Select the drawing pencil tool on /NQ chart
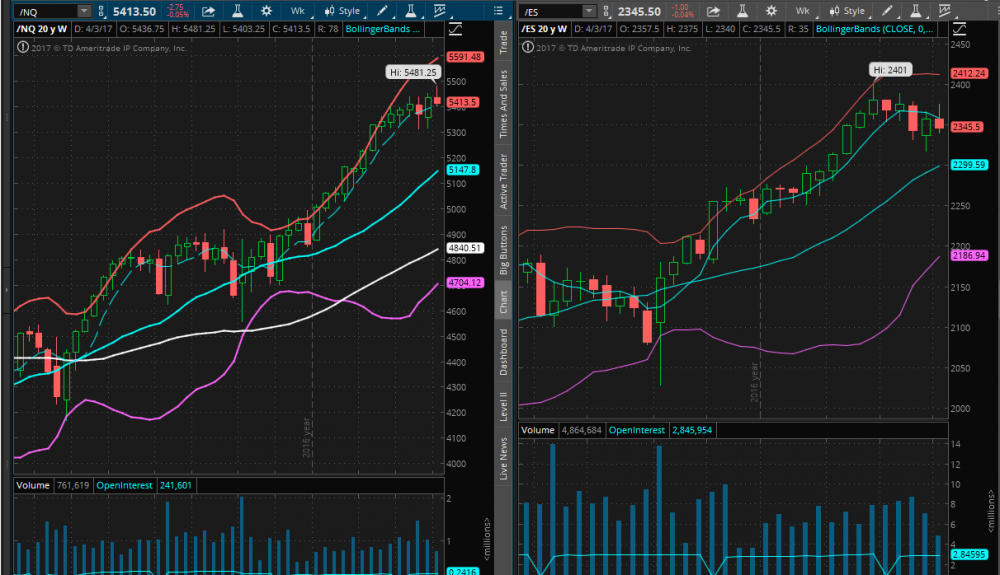 pyautogui.click(x=382, y=11)
